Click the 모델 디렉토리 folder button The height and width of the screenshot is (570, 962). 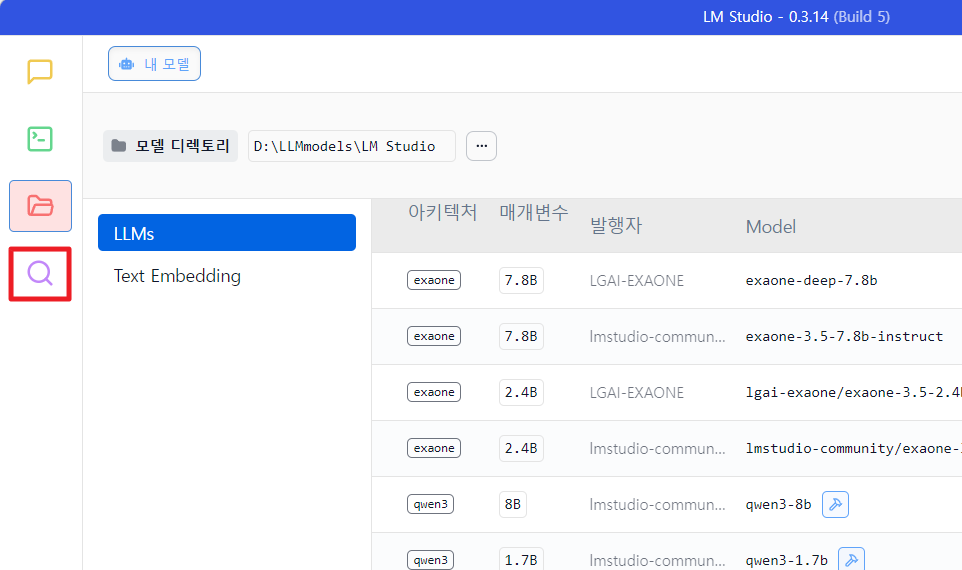[x=171, y=146]
